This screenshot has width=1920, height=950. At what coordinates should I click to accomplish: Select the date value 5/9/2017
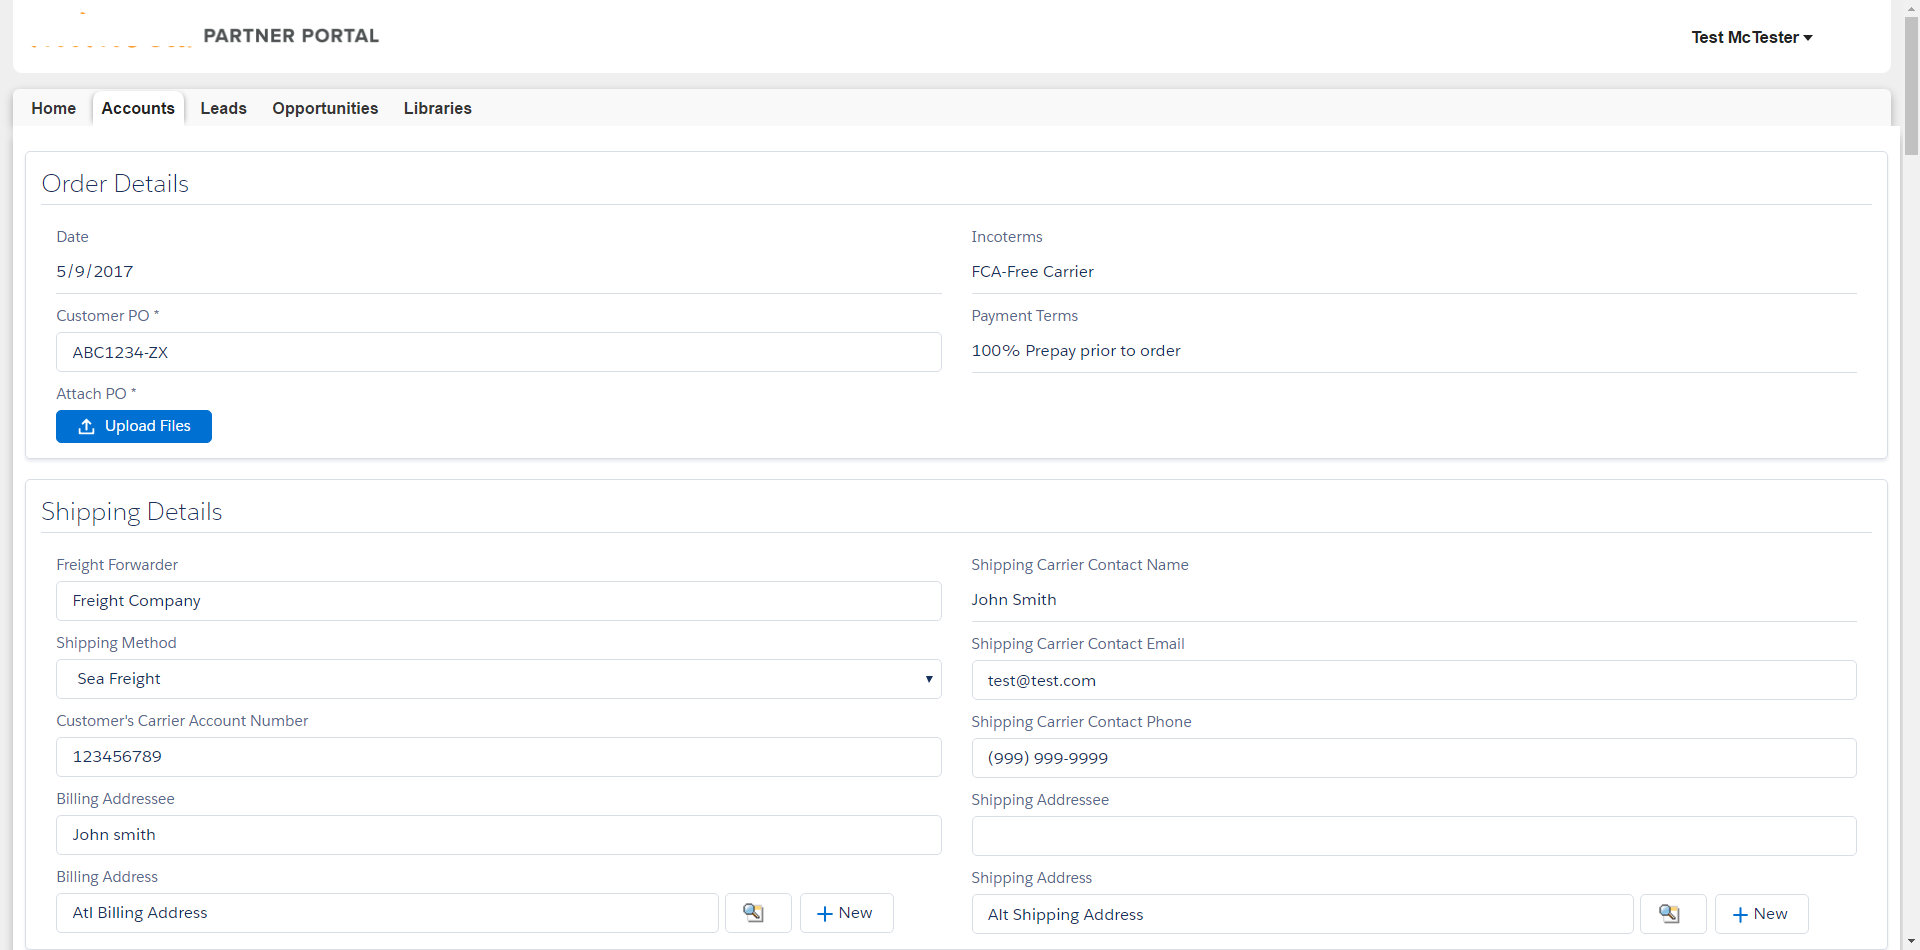(95, 272)
